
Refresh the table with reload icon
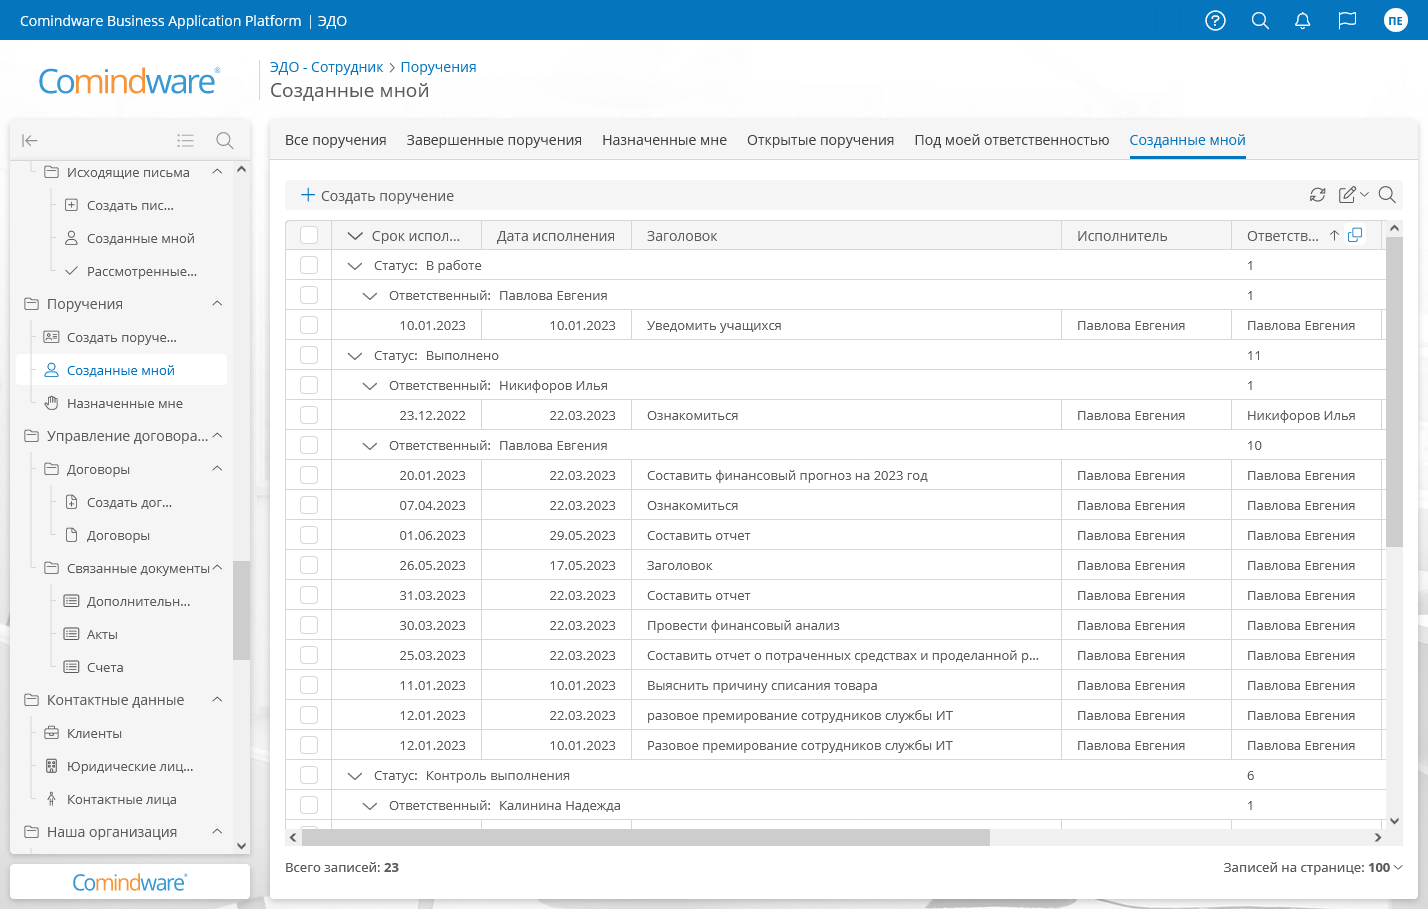[1318, 195]
